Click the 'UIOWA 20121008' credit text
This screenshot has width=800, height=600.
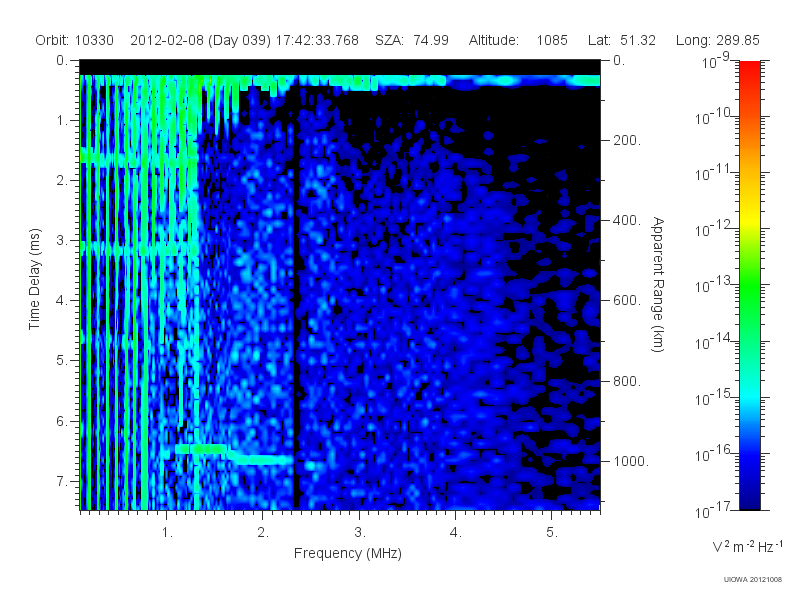(x=753, y=579)
